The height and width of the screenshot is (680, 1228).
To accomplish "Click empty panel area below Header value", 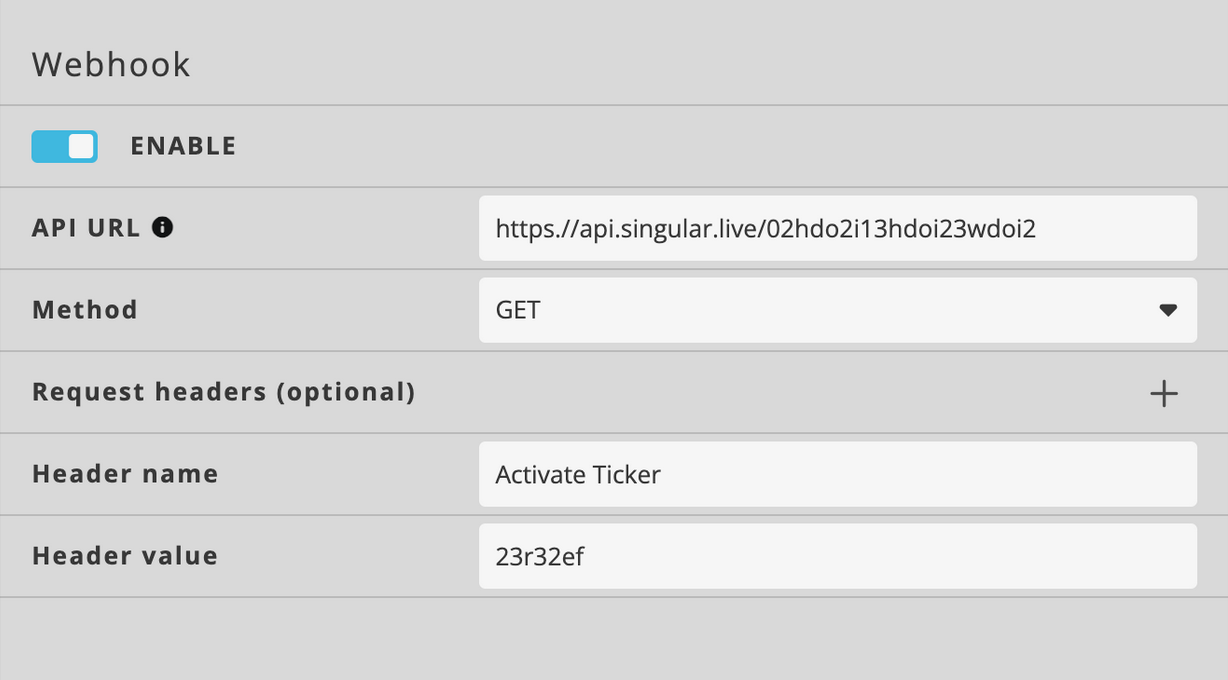I will [614, 640].
